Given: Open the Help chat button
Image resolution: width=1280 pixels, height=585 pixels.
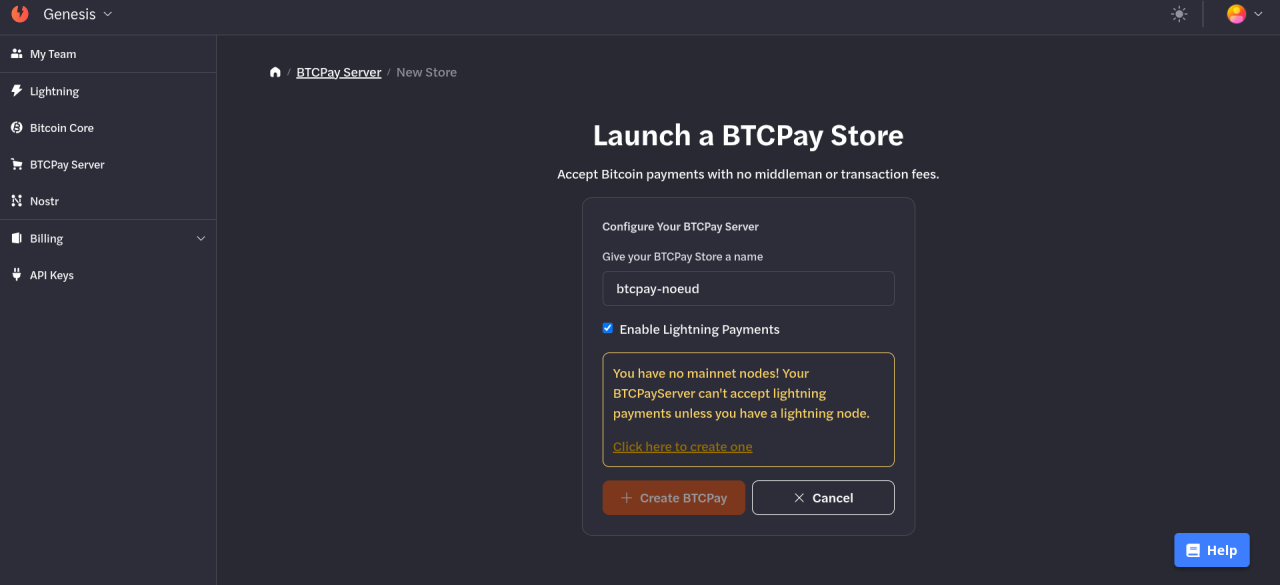Looking at the screenshot, I should (x=1212, y=550).
